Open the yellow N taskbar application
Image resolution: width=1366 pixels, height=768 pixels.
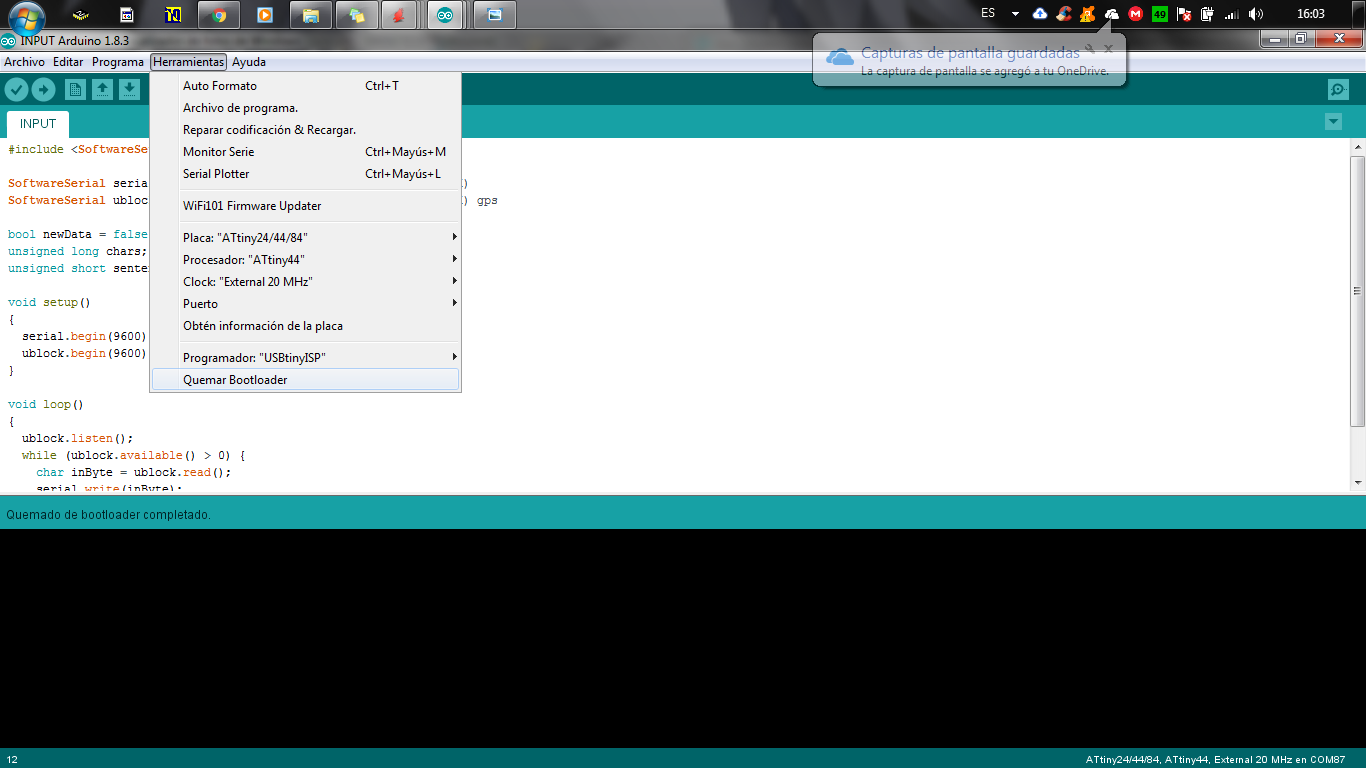pos(173,15)
